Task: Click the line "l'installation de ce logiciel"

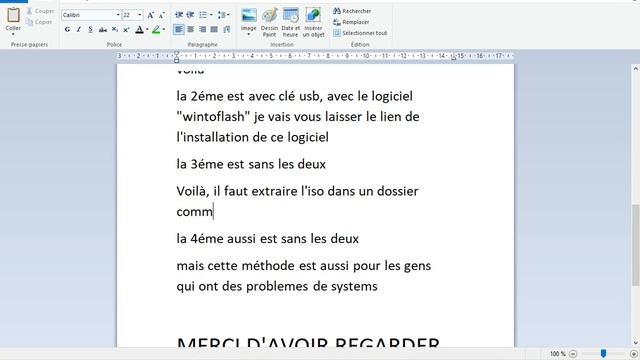Action: (252, 137)
